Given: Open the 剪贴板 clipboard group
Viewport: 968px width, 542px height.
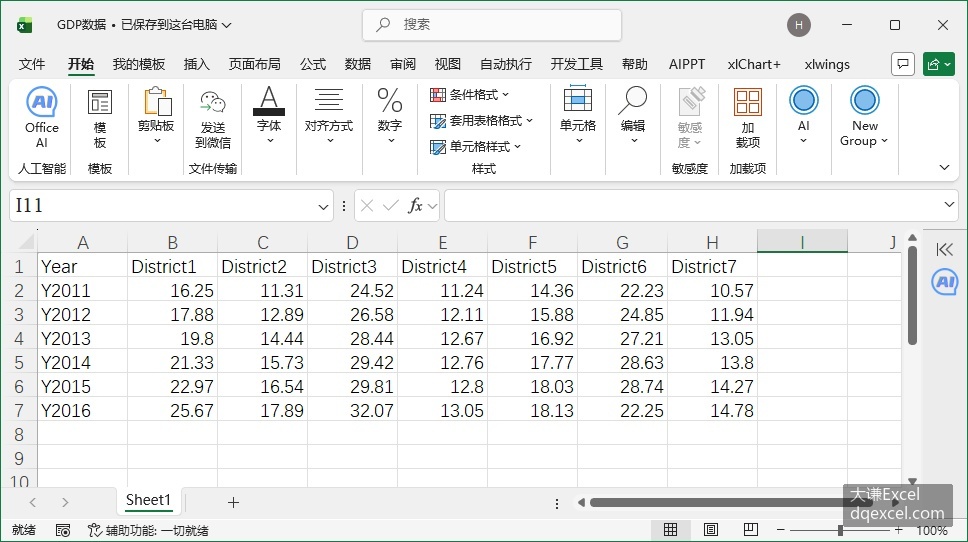Looking at the screenshot, I should tap(156, 116).
